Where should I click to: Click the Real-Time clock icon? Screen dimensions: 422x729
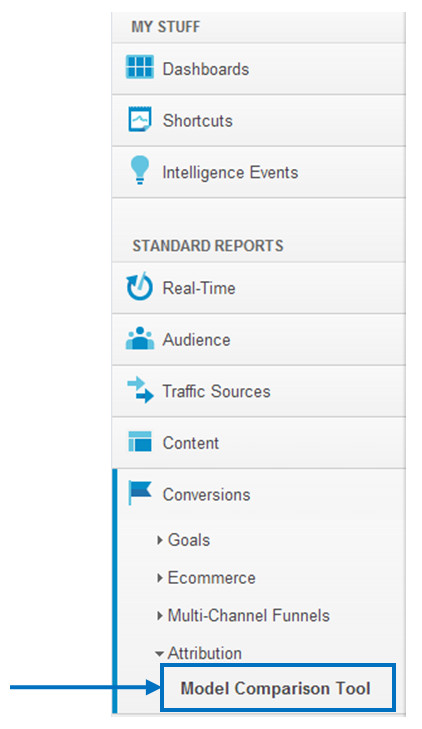pyautogui.click(x=139, y=286)
